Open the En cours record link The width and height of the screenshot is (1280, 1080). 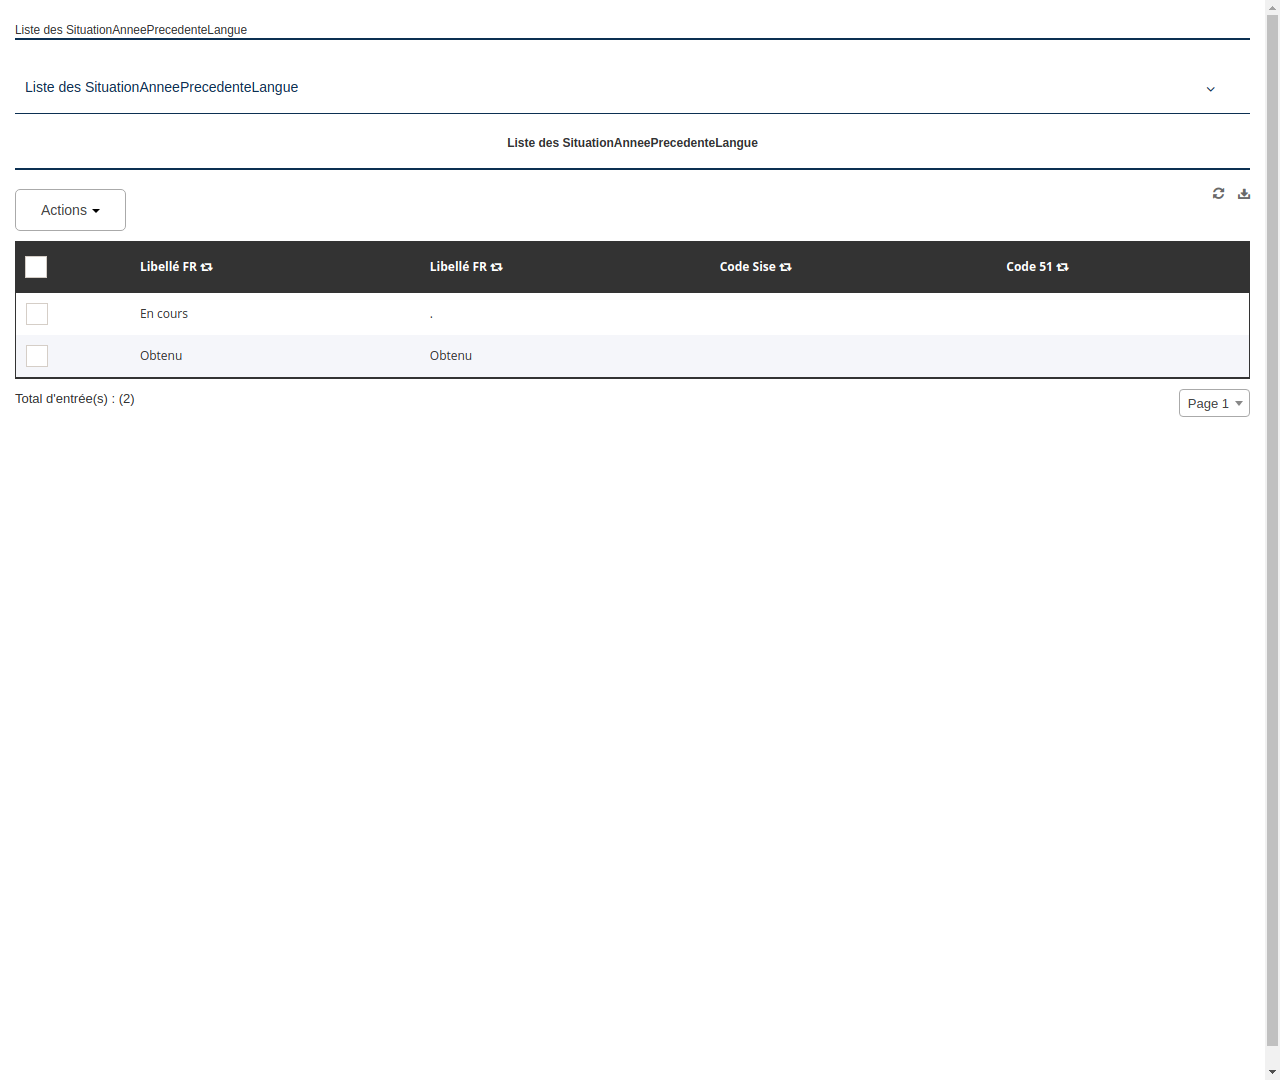point(163,313)
